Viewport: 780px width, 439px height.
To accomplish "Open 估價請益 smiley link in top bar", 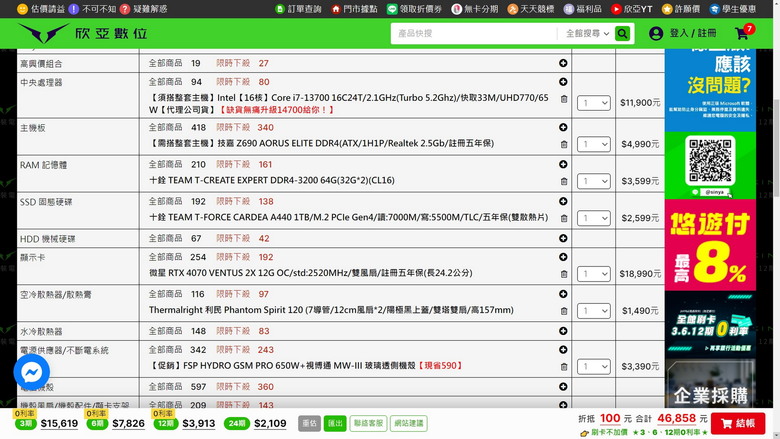I will 41,9.
